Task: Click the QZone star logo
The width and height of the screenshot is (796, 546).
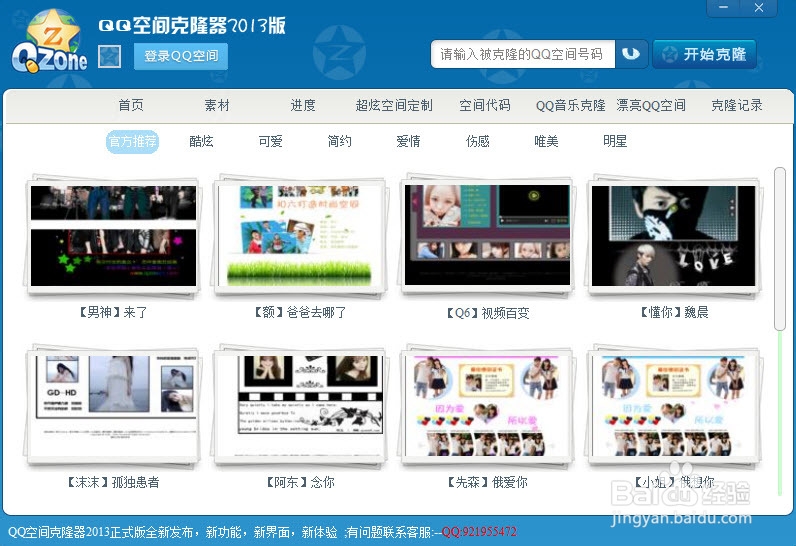Action: (49, 41)
